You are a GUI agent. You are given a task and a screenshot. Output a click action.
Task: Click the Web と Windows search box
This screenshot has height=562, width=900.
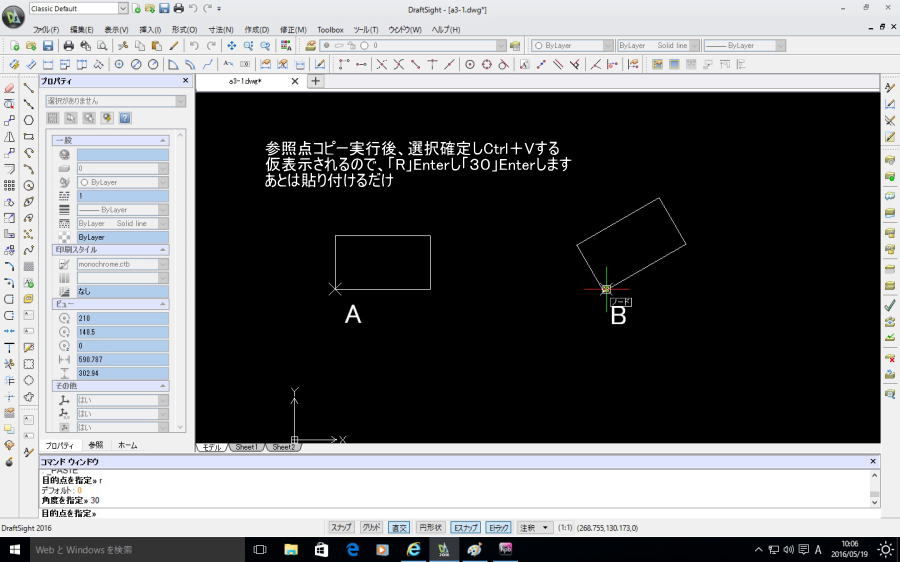[x=137, y=549]
